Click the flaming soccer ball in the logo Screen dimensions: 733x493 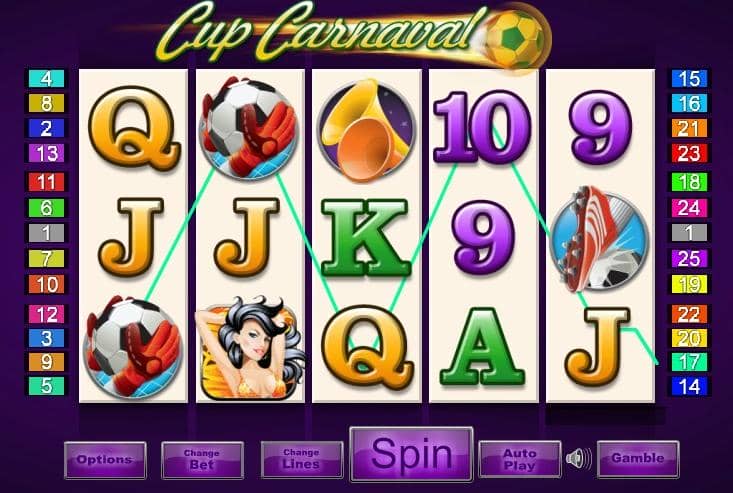[x=515, y=40]
